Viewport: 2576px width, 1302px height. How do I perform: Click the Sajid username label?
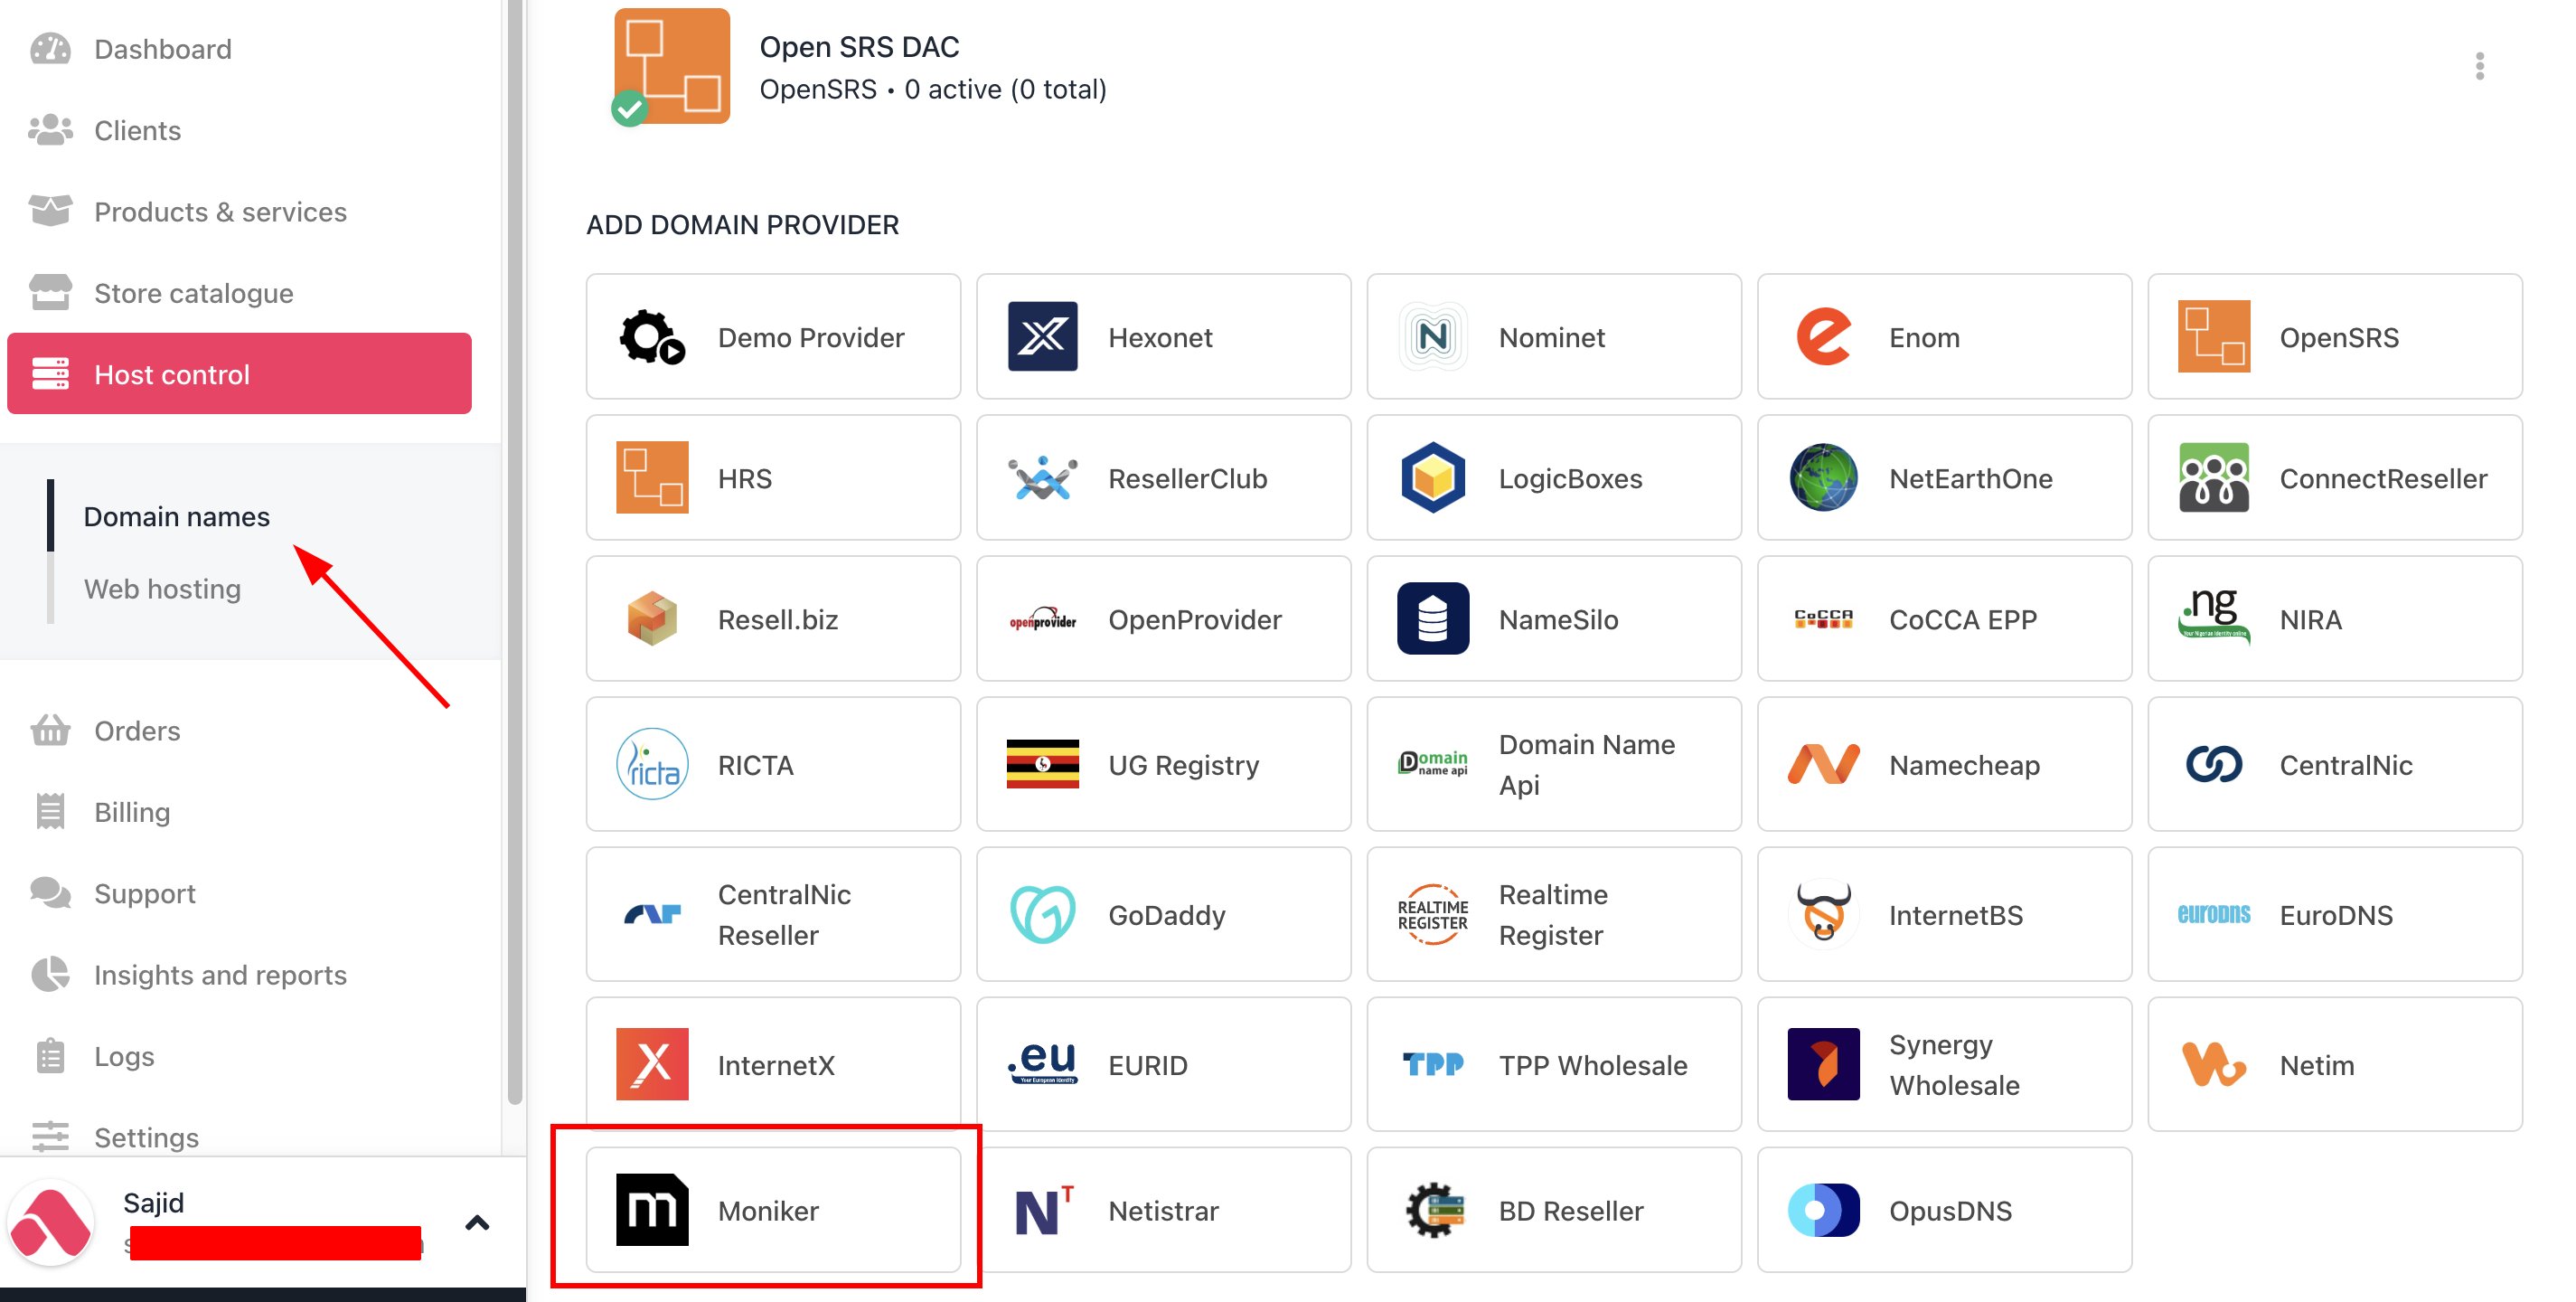point(153,1202)
